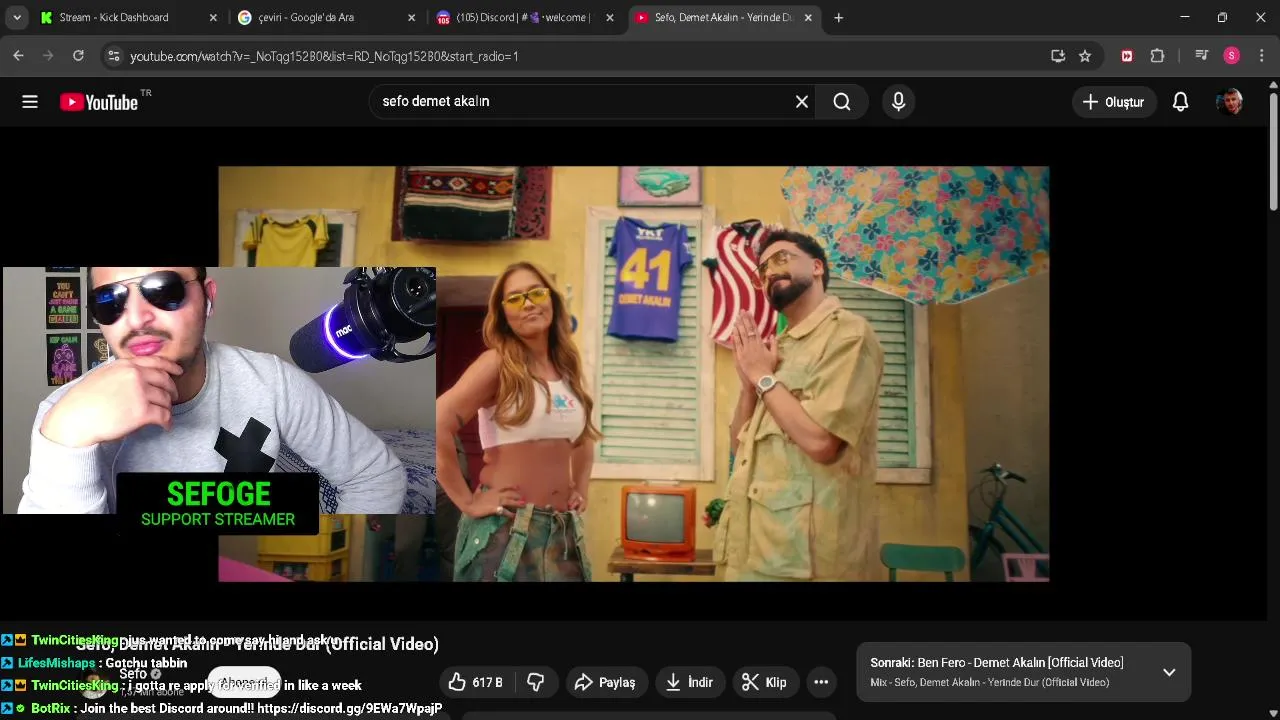The height and width of the screenshot is (720, 1280).
Task: Open a new browser tab
Action: [x=838, y=17]
